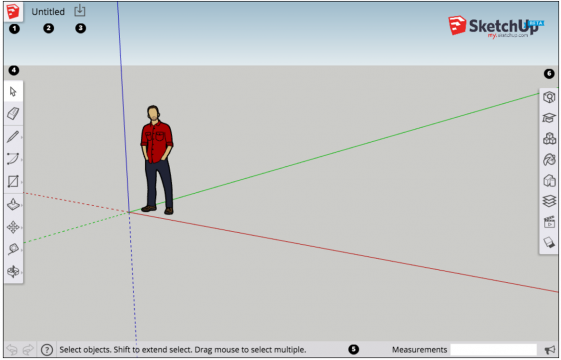Click the Measurements input box
This screenshot has height=360, width=561.
(493, 350)
